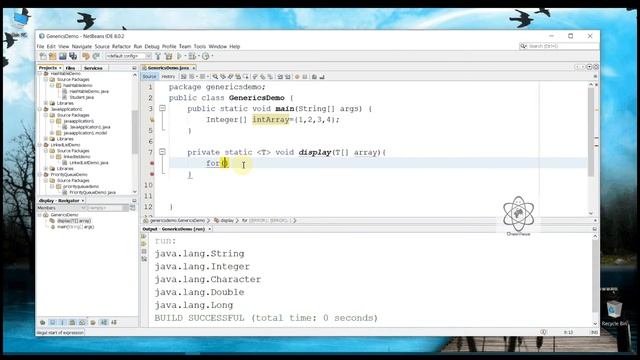Close the GenericsDemo.java editor tab
This screenshot has width=640, height=360.
point(194,68)
